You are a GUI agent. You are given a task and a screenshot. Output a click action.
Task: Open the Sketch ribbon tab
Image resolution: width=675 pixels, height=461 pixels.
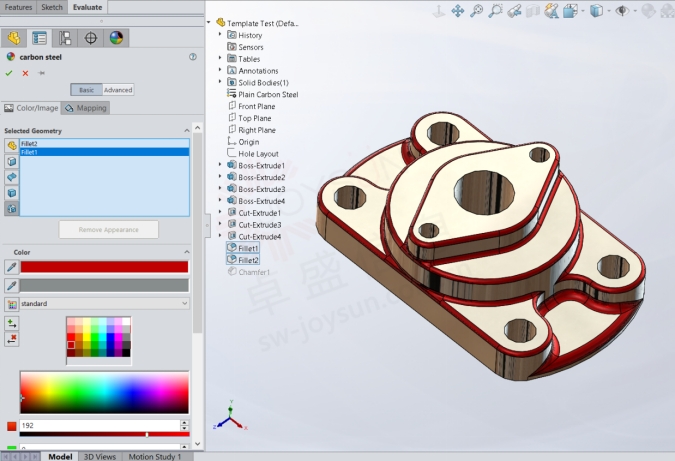pos(52,6)
